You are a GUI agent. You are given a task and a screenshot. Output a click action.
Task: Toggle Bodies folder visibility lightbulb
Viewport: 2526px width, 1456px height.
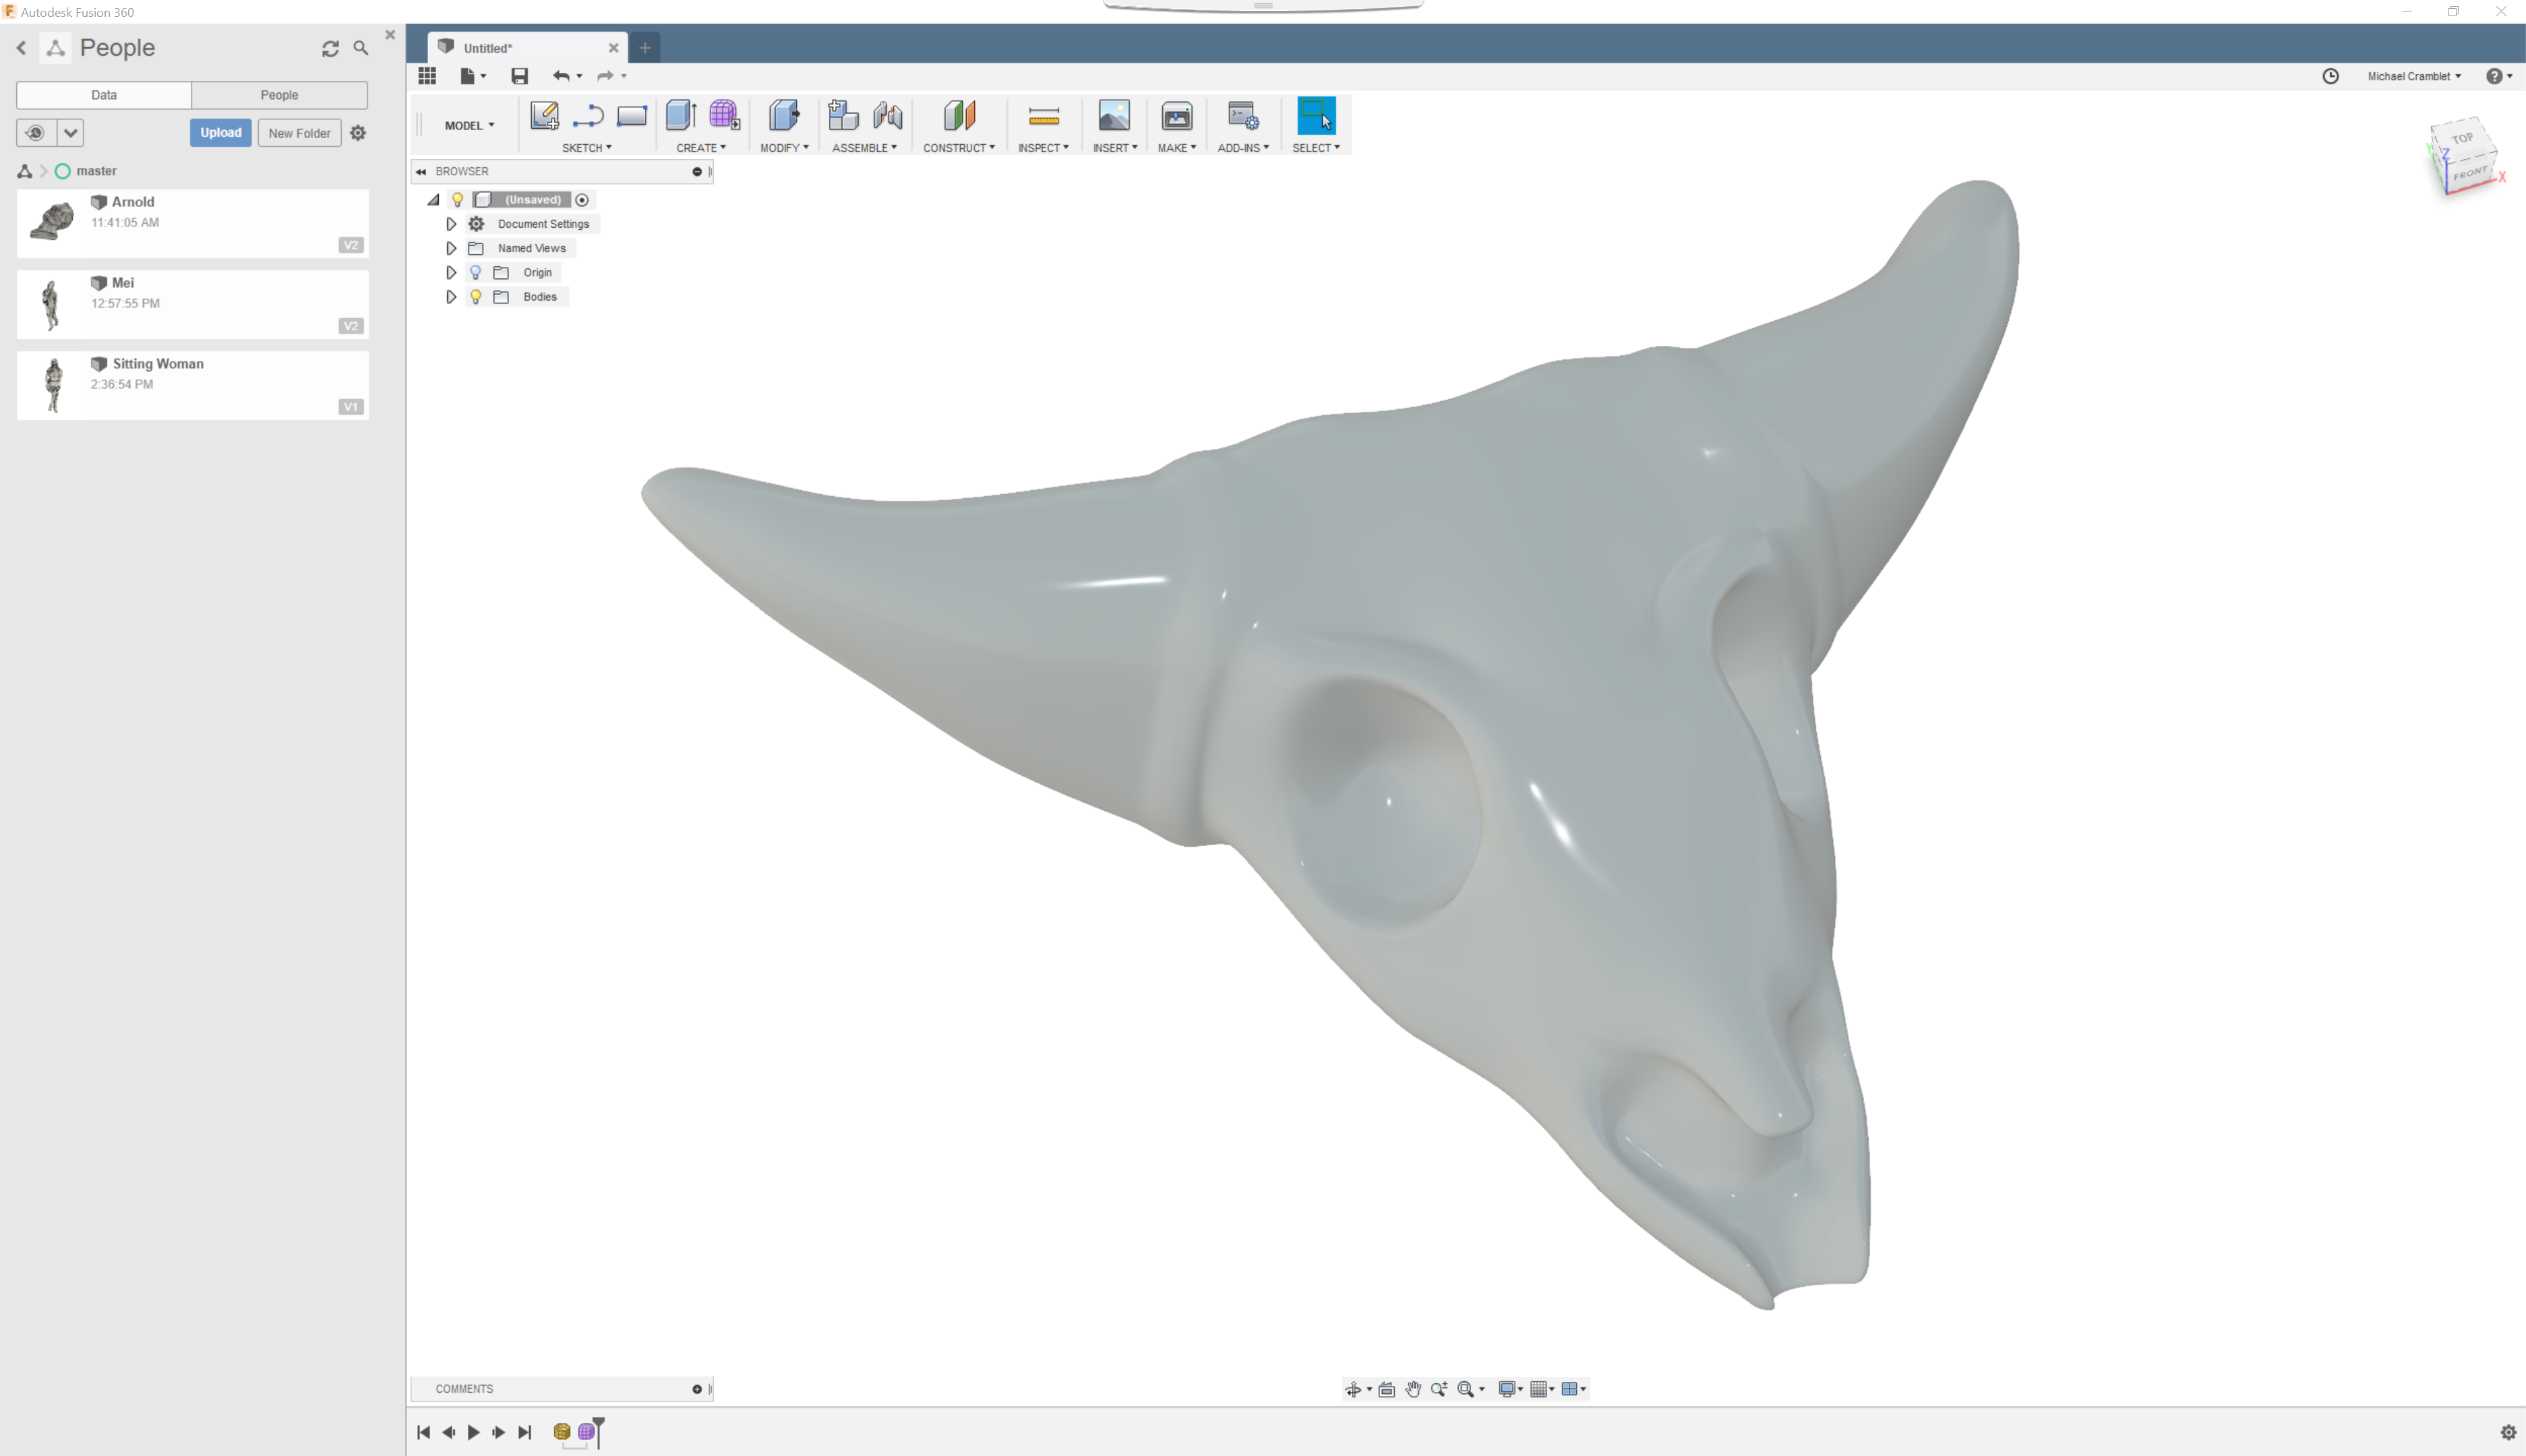[x=476, y=297]
